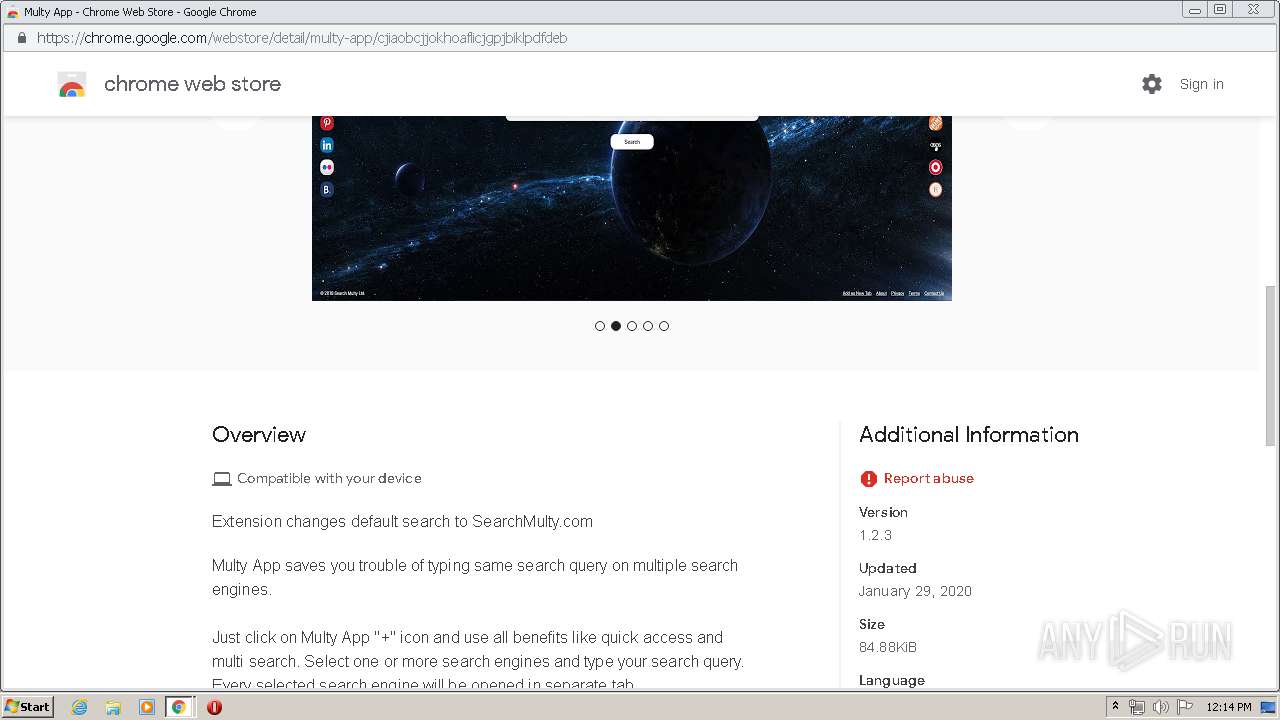Image resolution: width=1280 pixels, height=720 pixels.
Task: Launch media player from the taskbar
Action: click(147, 707)
